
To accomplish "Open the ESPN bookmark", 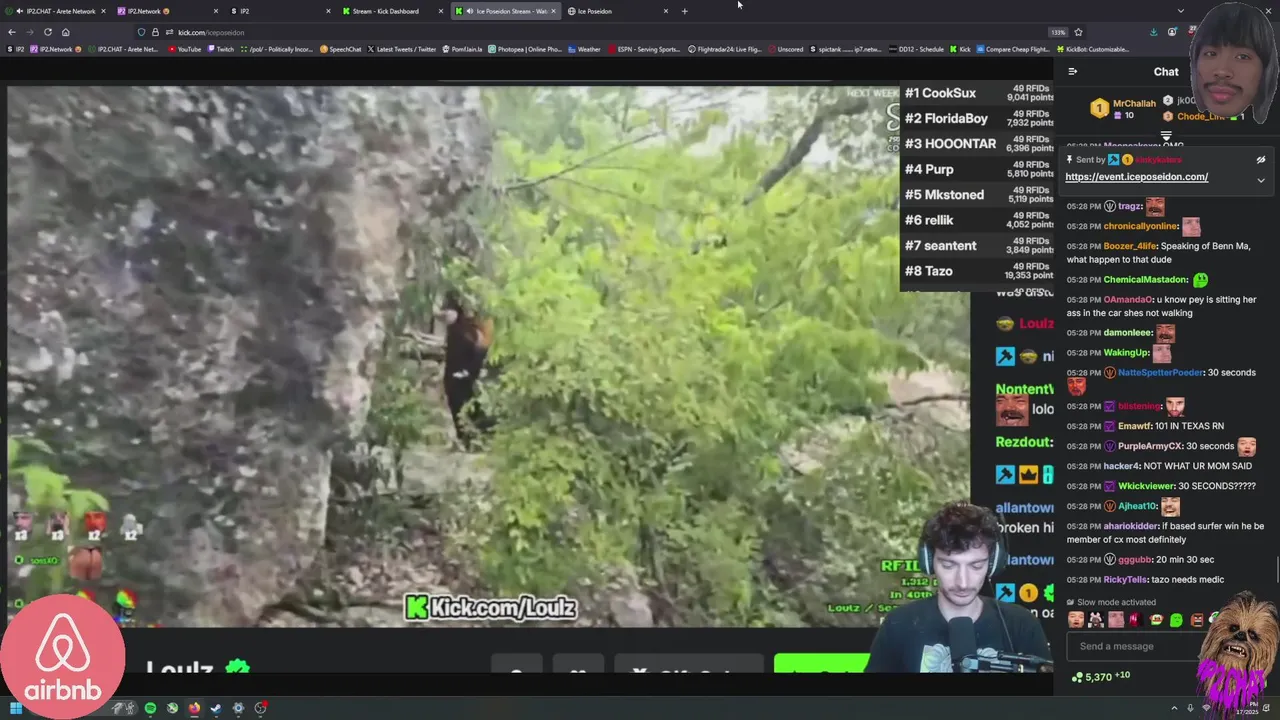I will point(645,49).
